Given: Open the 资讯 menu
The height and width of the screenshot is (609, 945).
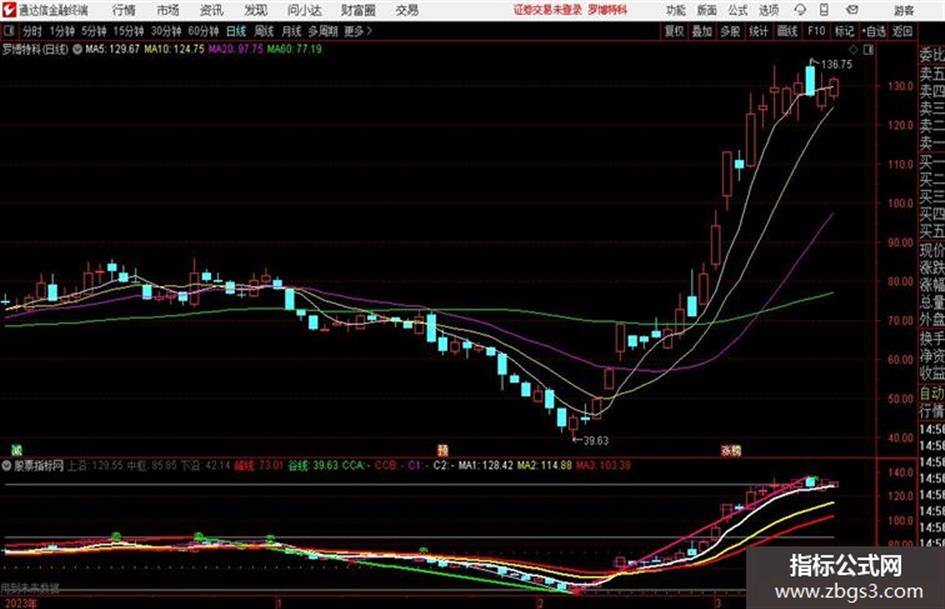Looking at the screenshot, I should click(212, 10).
